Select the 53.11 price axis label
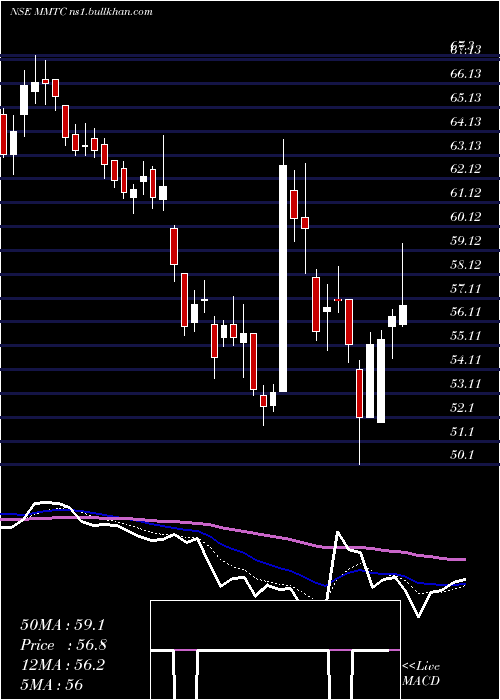The image size is (500, 700). [x=466, y=384]
